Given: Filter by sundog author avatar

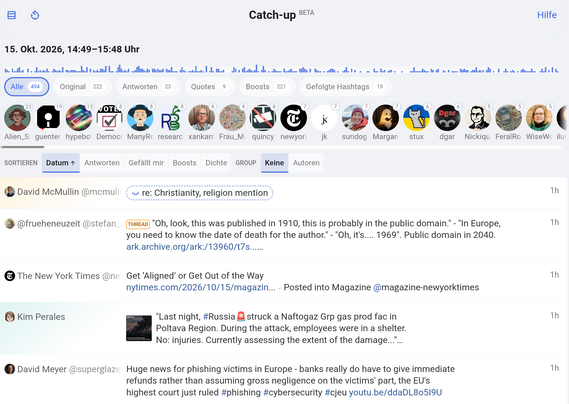Looking at the screenshot, I should [x=355, y=118].
